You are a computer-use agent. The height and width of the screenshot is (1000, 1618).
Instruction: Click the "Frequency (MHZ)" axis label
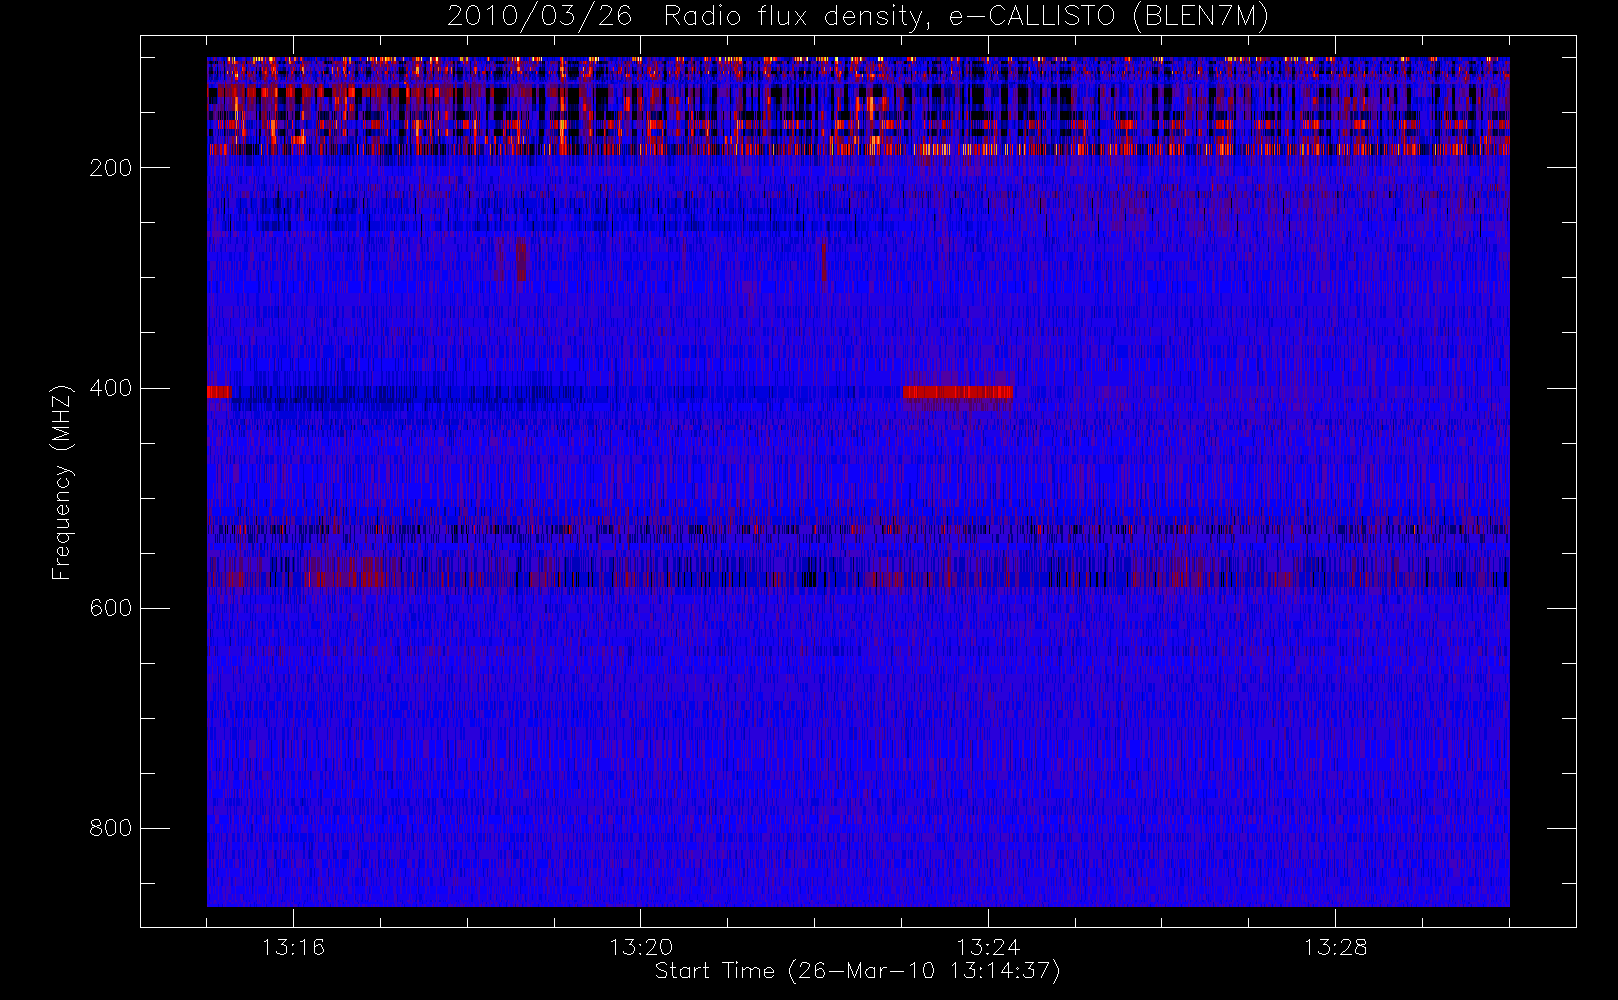point(62,482)
